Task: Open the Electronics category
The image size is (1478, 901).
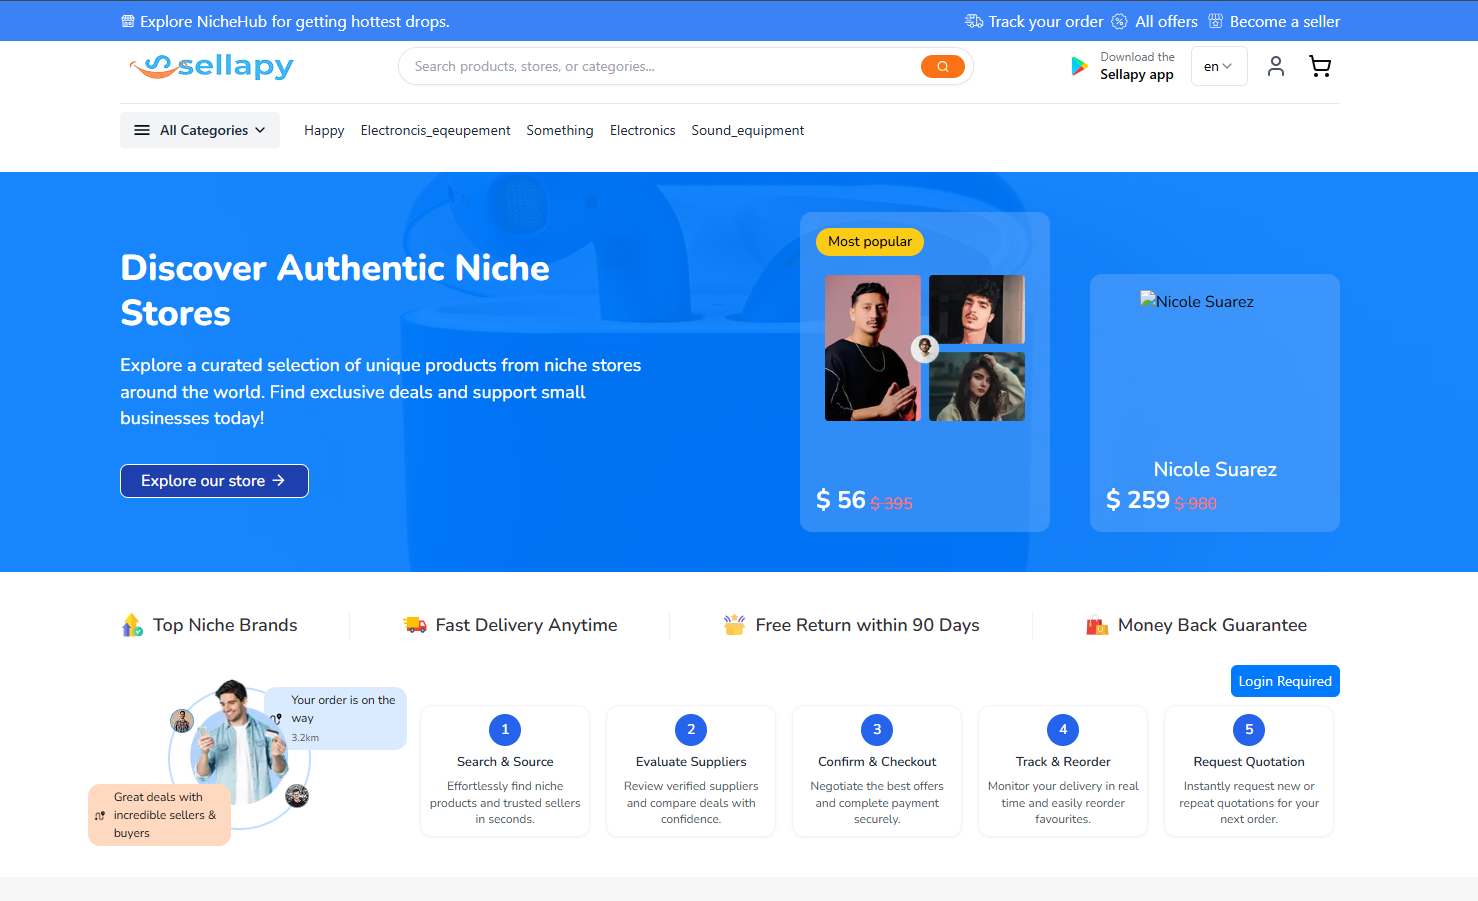Action: (642, 130)
